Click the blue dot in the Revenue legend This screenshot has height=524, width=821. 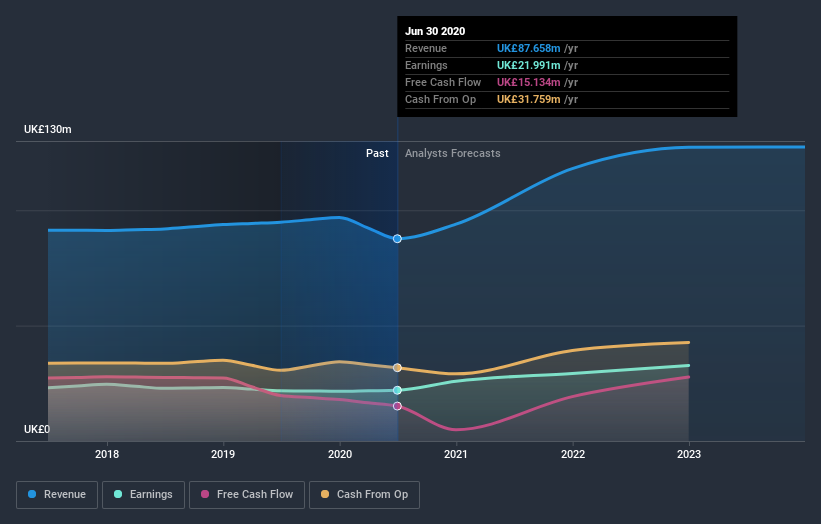point(32,494)
